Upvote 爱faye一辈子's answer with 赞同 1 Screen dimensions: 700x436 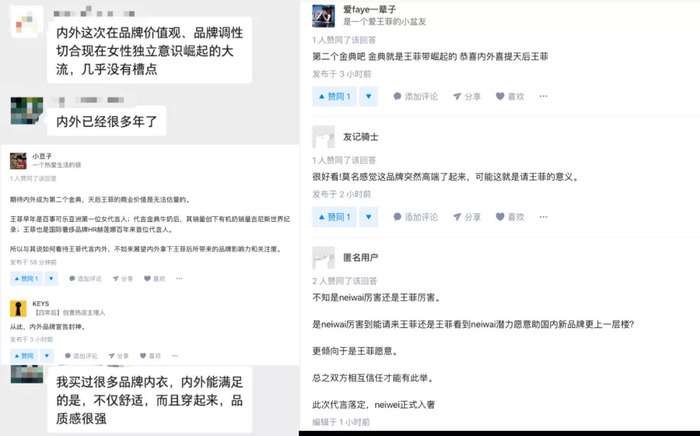(x=334, y=96)
